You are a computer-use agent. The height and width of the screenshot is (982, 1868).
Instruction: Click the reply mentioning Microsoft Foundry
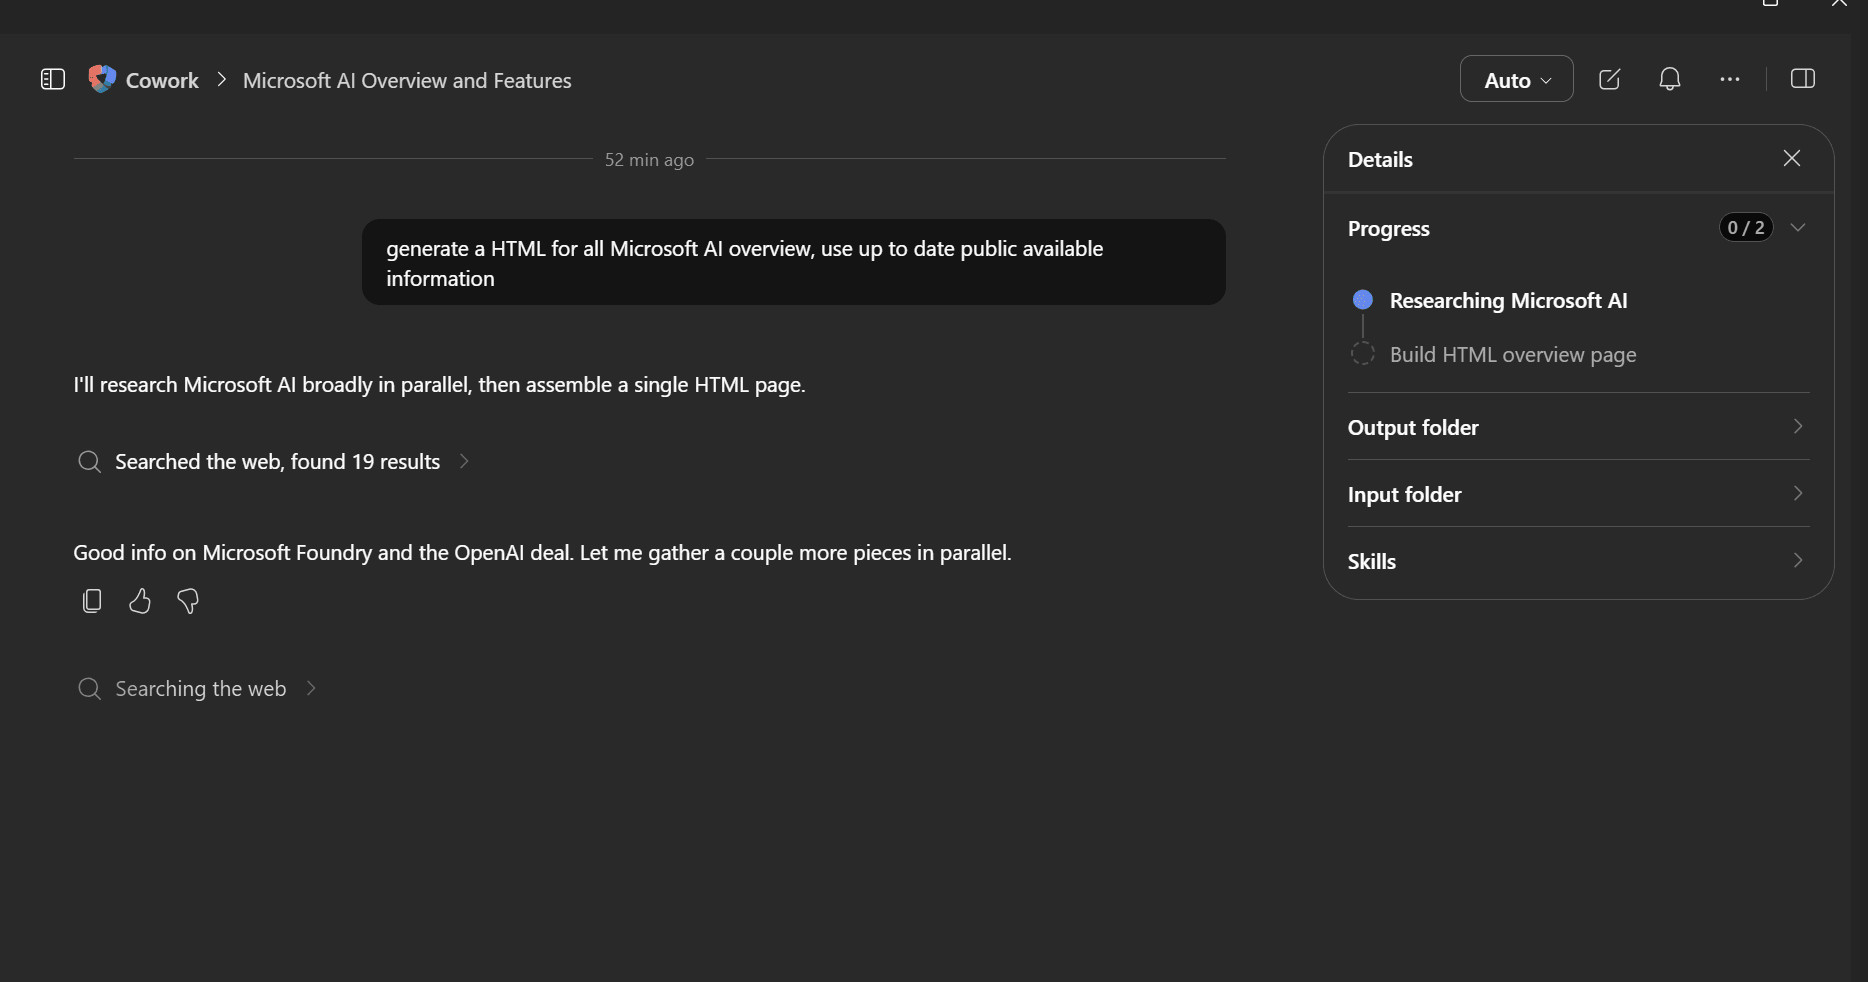(x=542, y=552)
